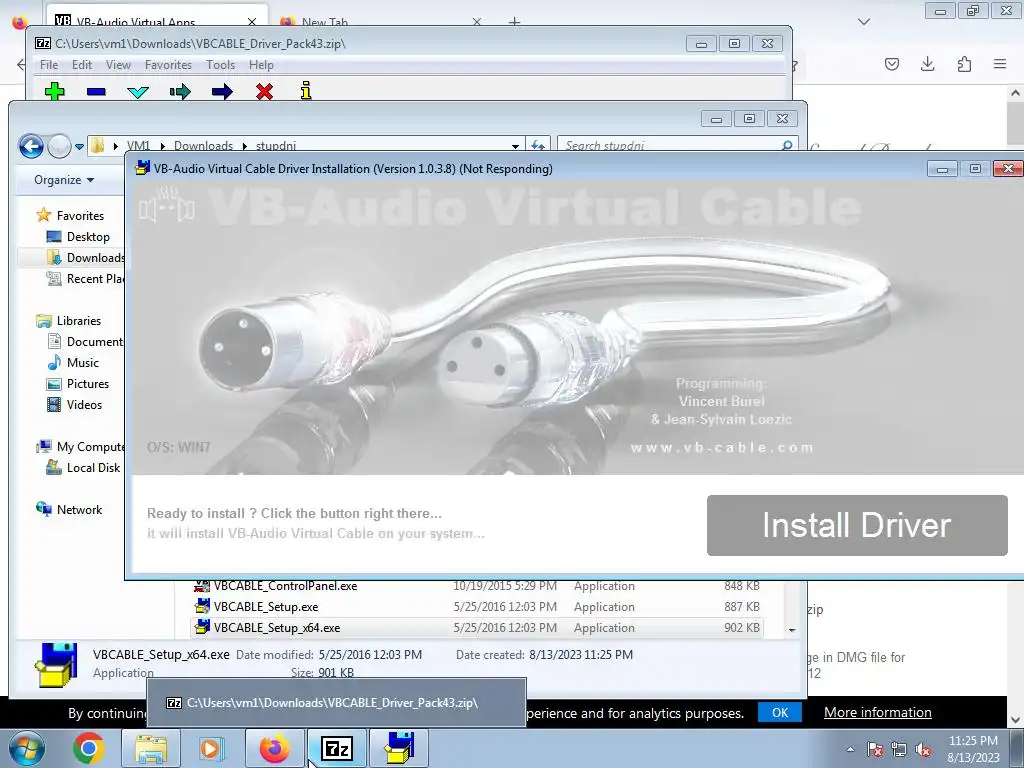This screenshot has height=768, width=1024.
Task: Select Documents library
Action: (85, 342)
